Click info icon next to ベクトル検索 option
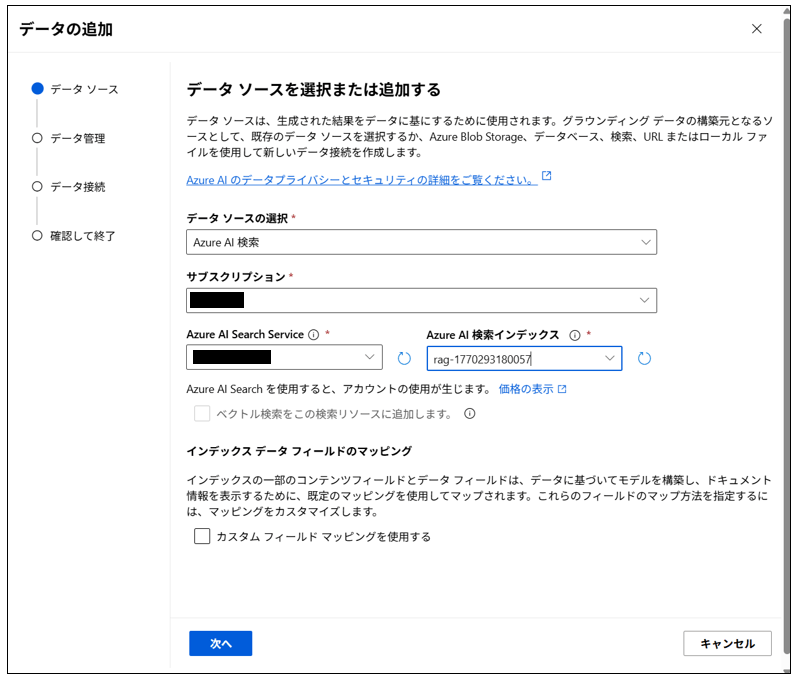The height and width of the screenshot is (682, 798). (x=469, y=413)
